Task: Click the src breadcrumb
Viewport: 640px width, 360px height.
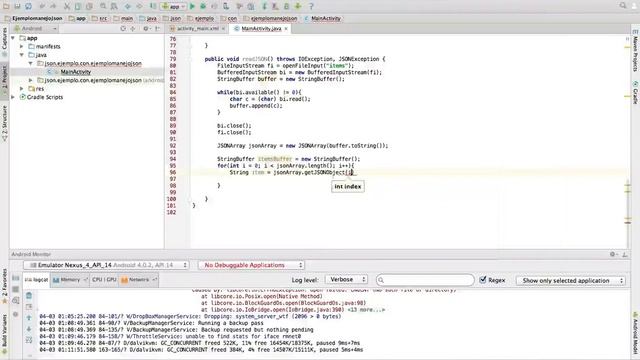Action: [x=99, y=18]
